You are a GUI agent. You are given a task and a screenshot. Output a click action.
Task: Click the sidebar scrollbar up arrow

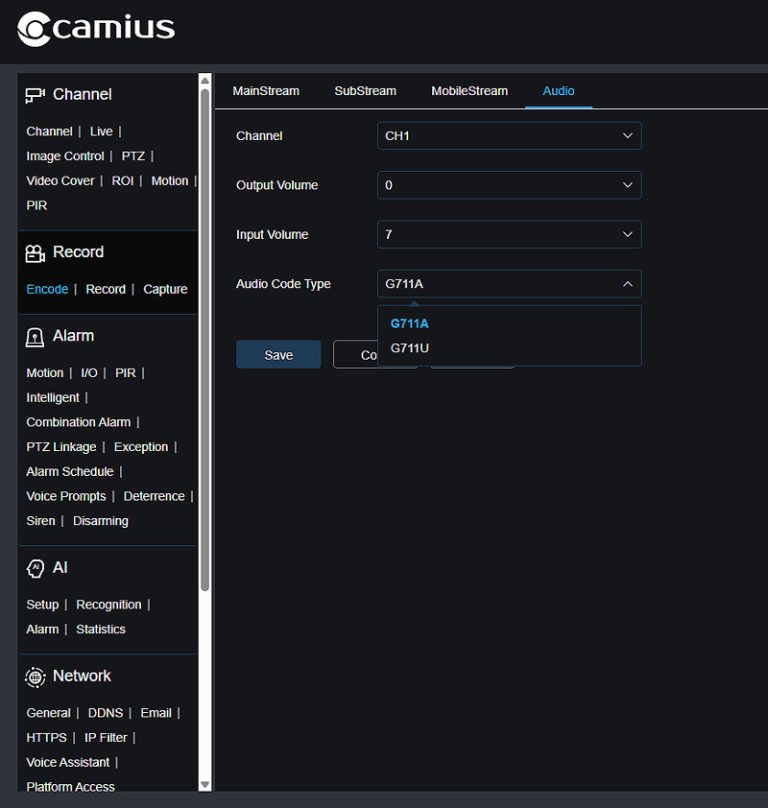(205, 80)
